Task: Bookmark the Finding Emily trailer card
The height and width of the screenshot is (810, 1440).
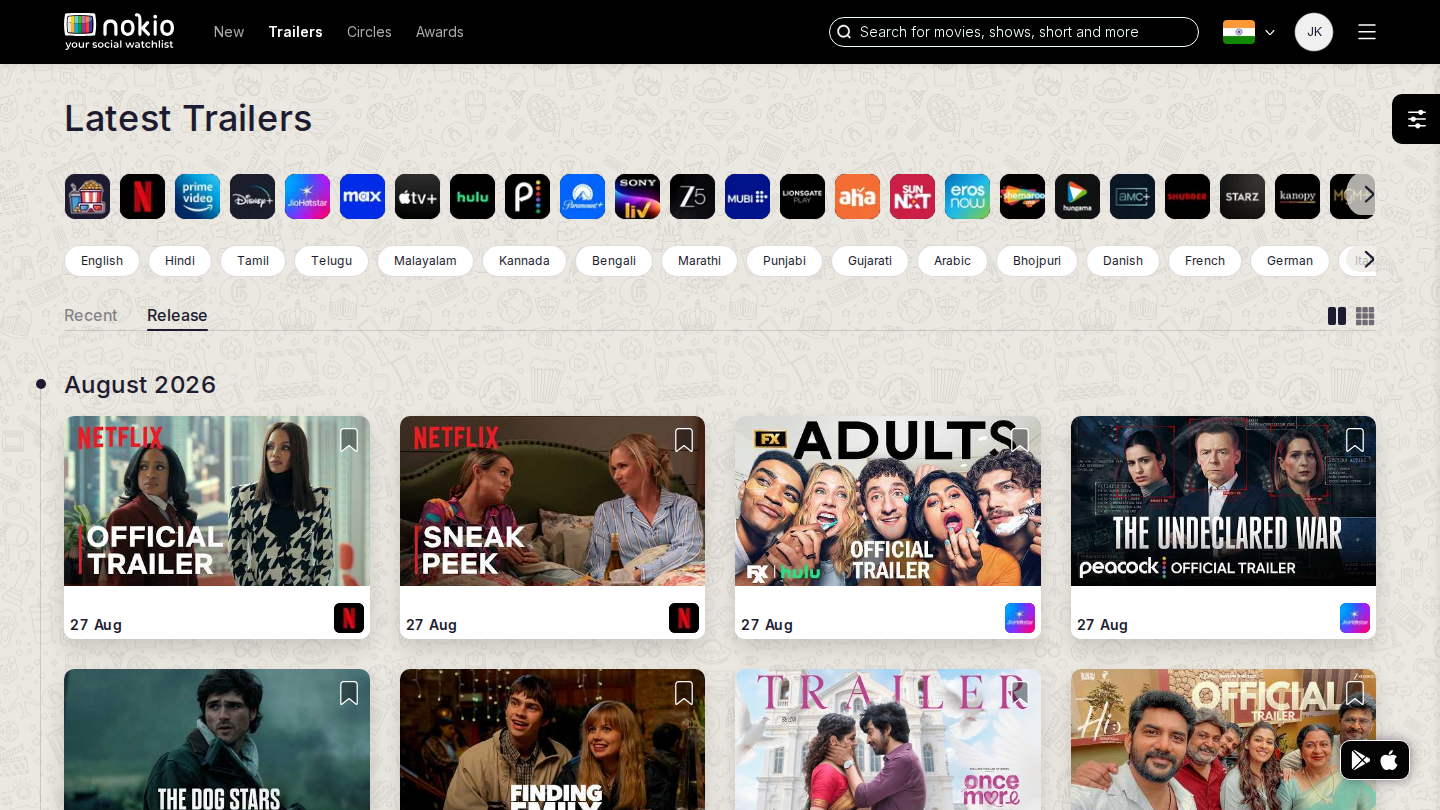Action: pos(684,693)
